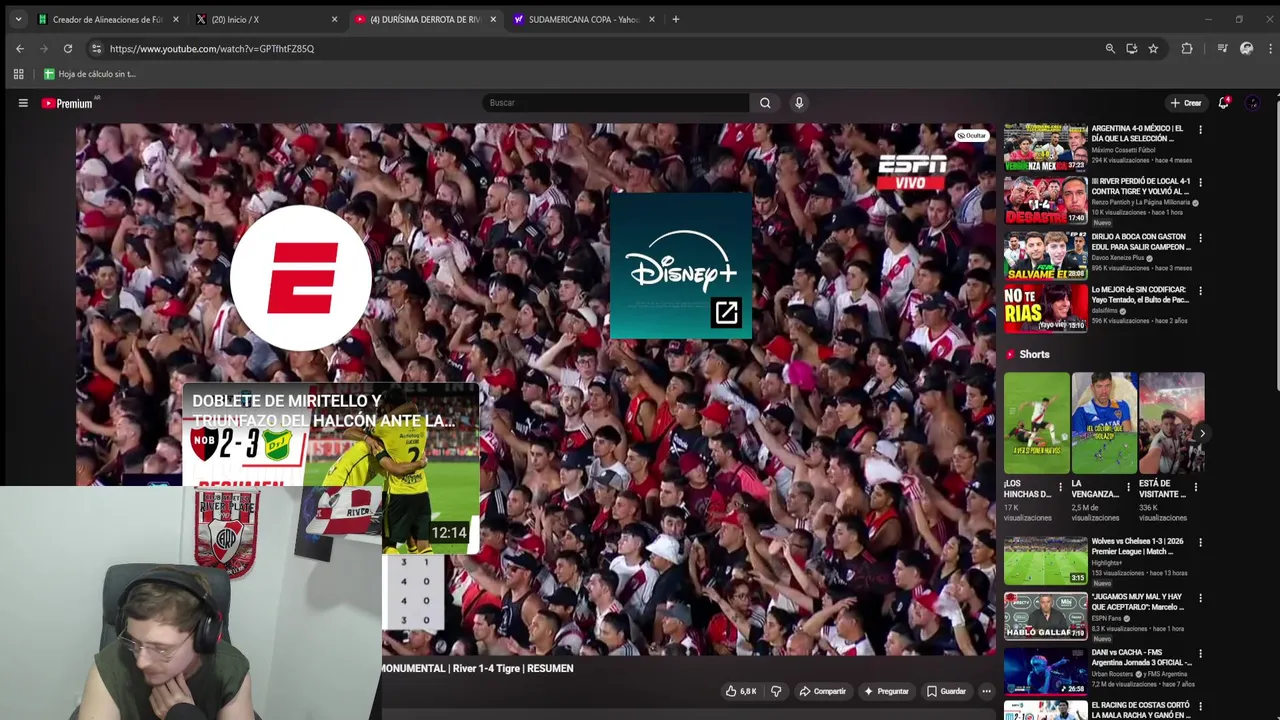
Task: Open options for LOS HINCHAS short
Action: tap(1061, 488)
